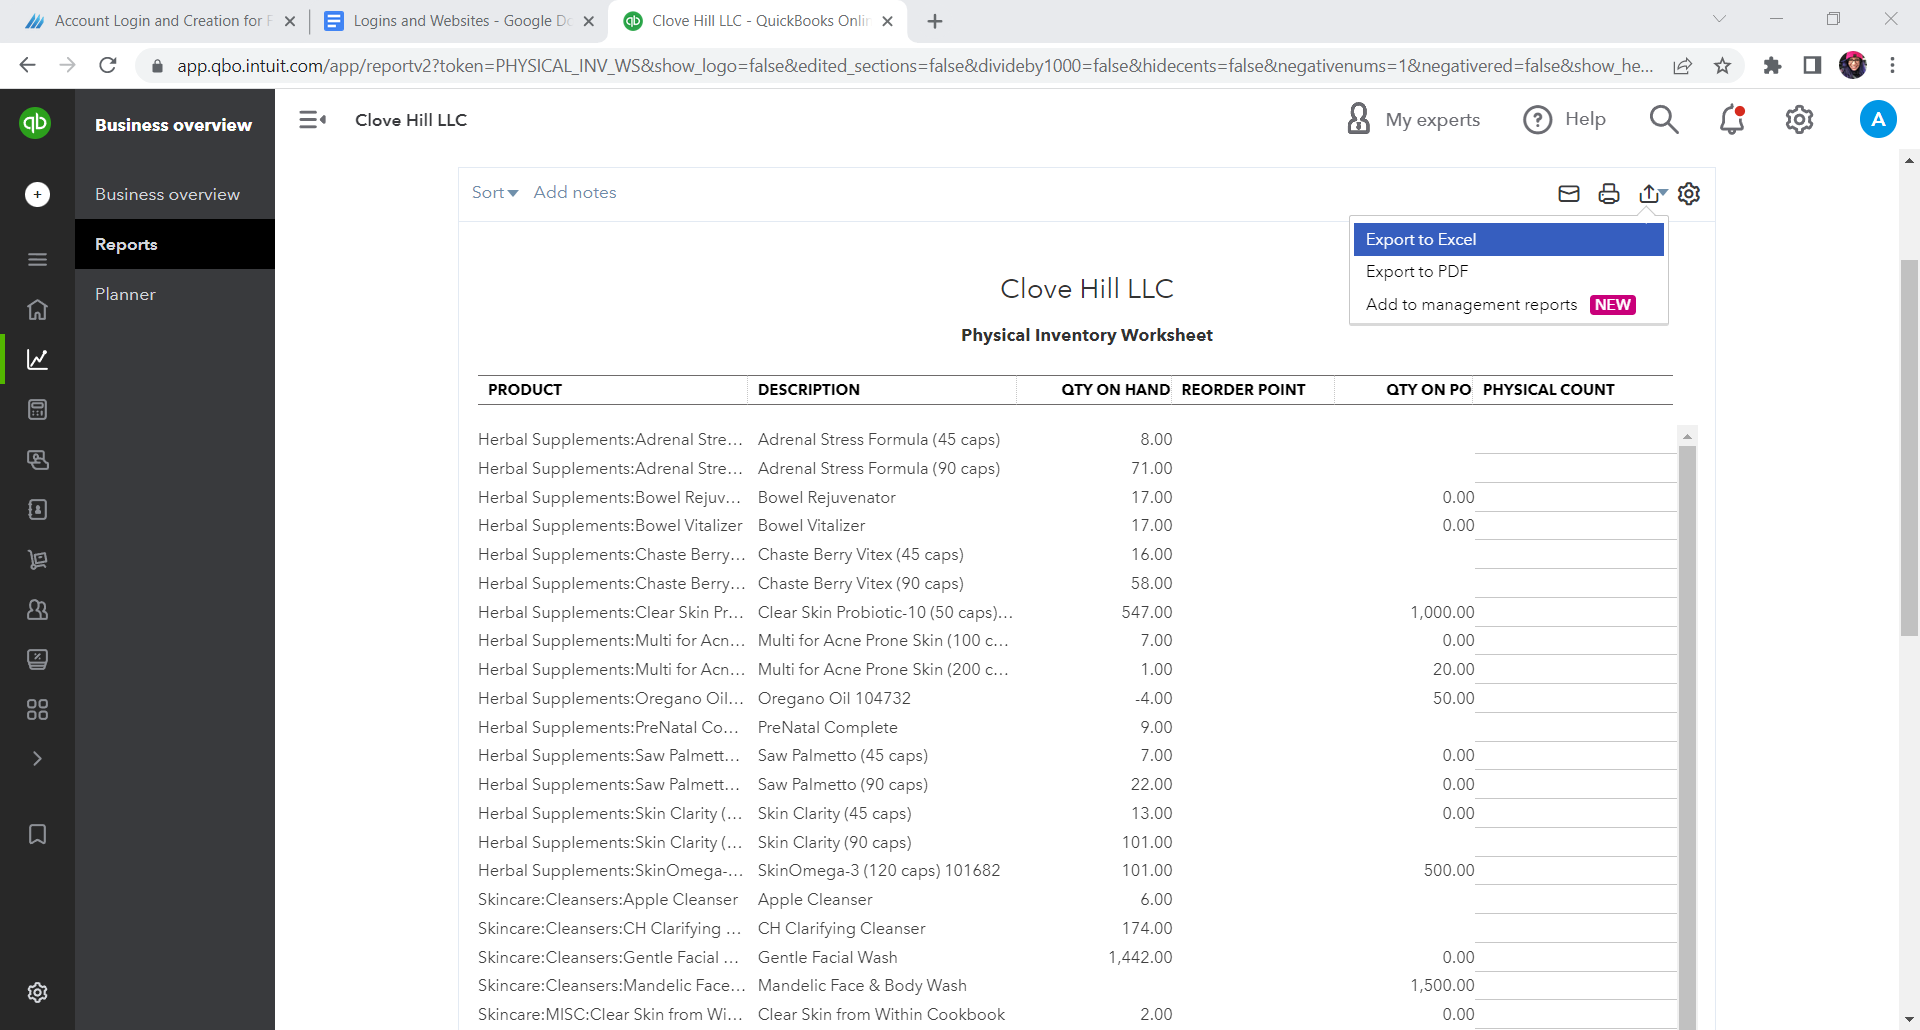The height and width of the screenshot is (1030, 1920).
Task: Collapse navigation with menu toggle icon
Action: (x=312, y=120)
